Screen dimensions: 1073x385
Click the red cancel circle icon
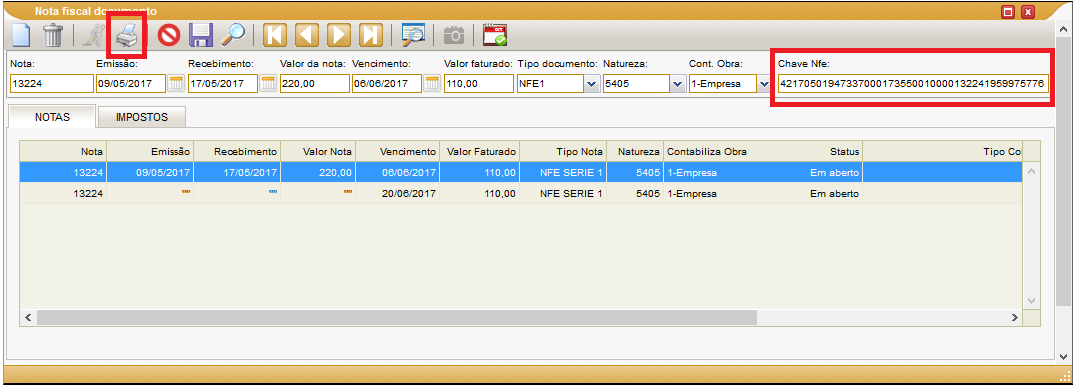[169, 35]
